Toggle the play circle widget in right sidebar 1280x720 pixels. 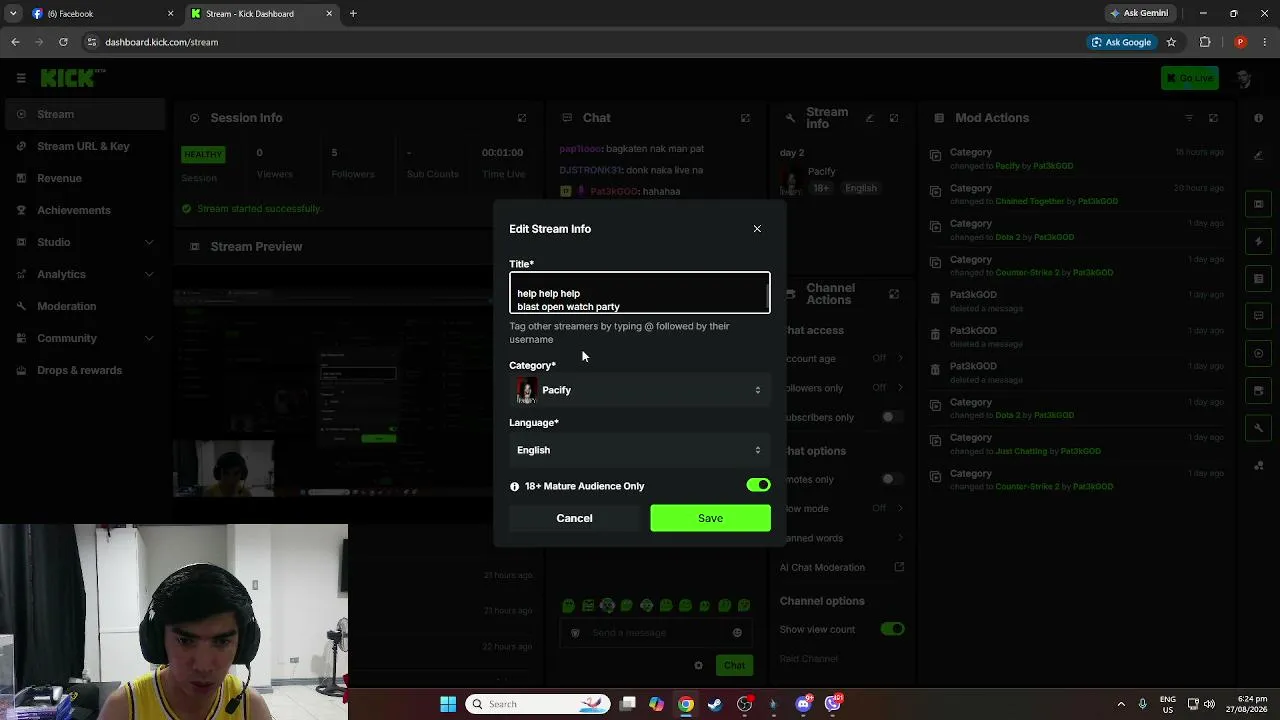[1259, 353]
